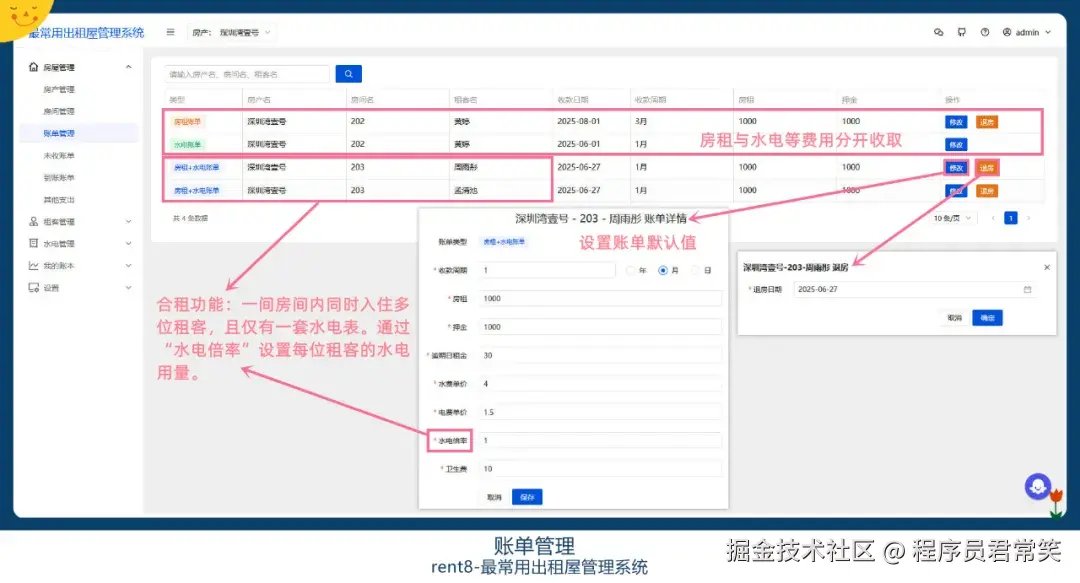Click the 确定 button in checkout dialog

[x=986, y=317]
